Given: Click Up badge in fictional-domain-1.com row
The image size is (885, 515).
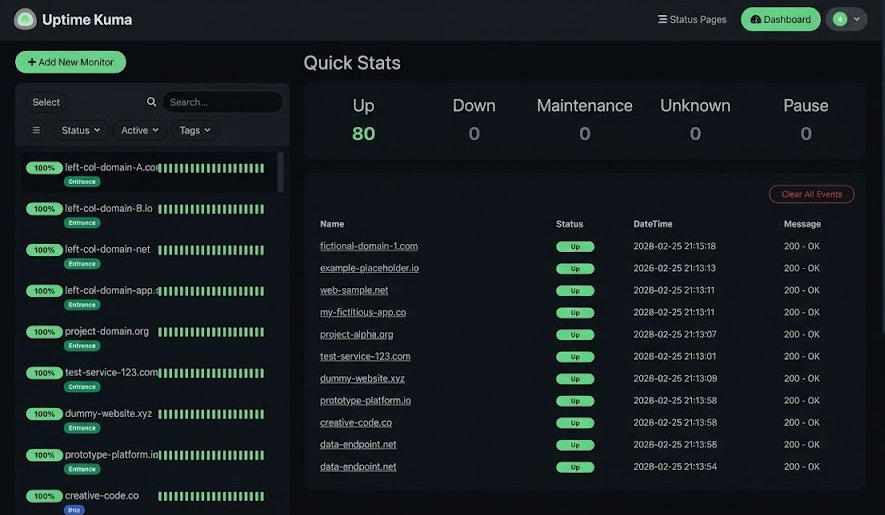Looking at the screenshot, I should tap(575, 247).
